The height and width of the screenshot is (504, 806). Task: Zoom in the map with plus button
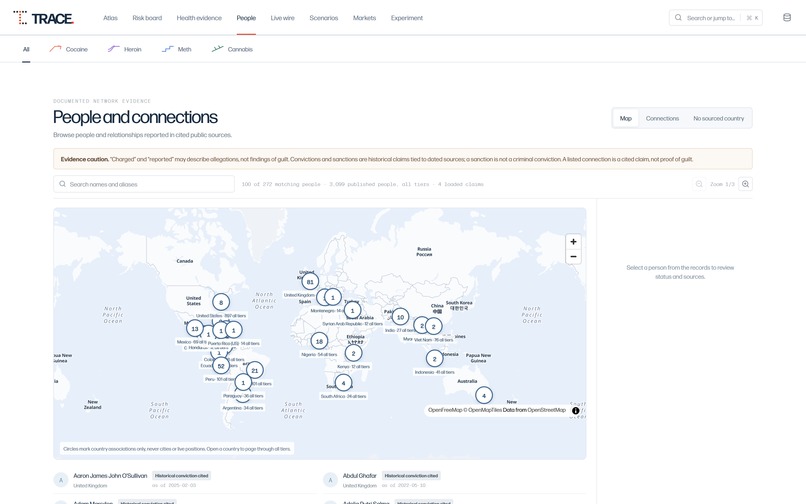tap(573, 242)
